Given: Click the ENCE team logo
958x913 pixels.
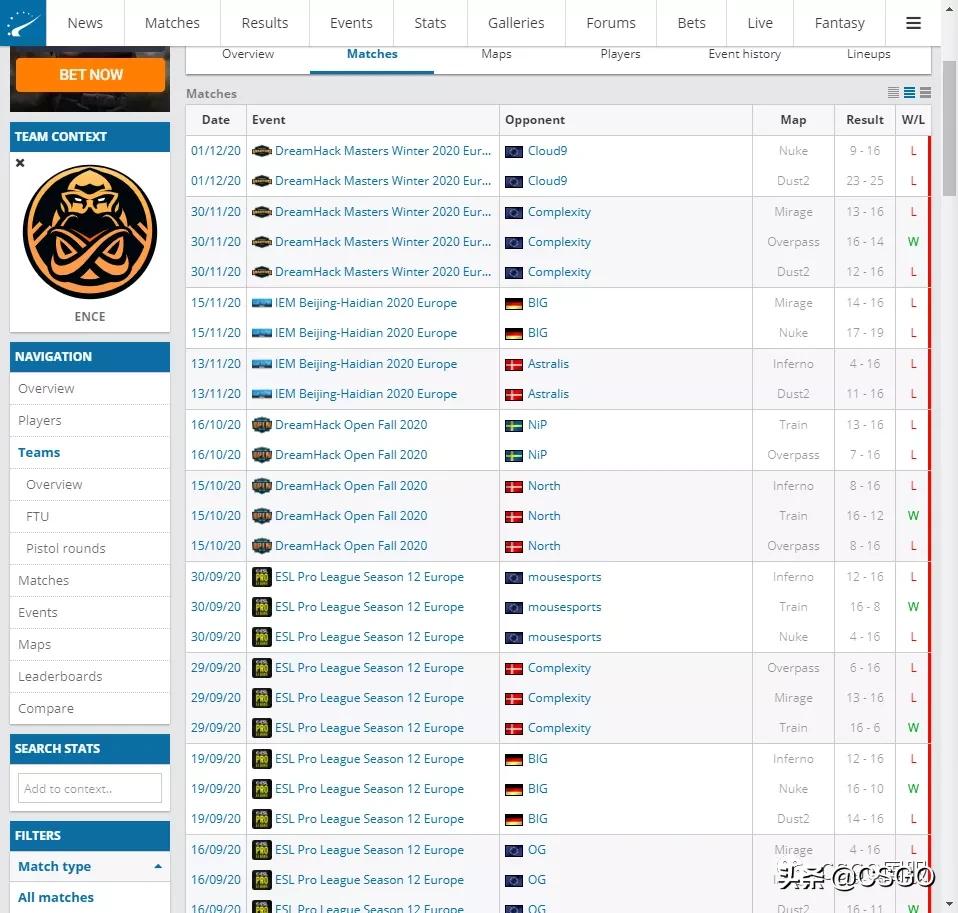Looking at the screenshot, I should pos(89,231).
